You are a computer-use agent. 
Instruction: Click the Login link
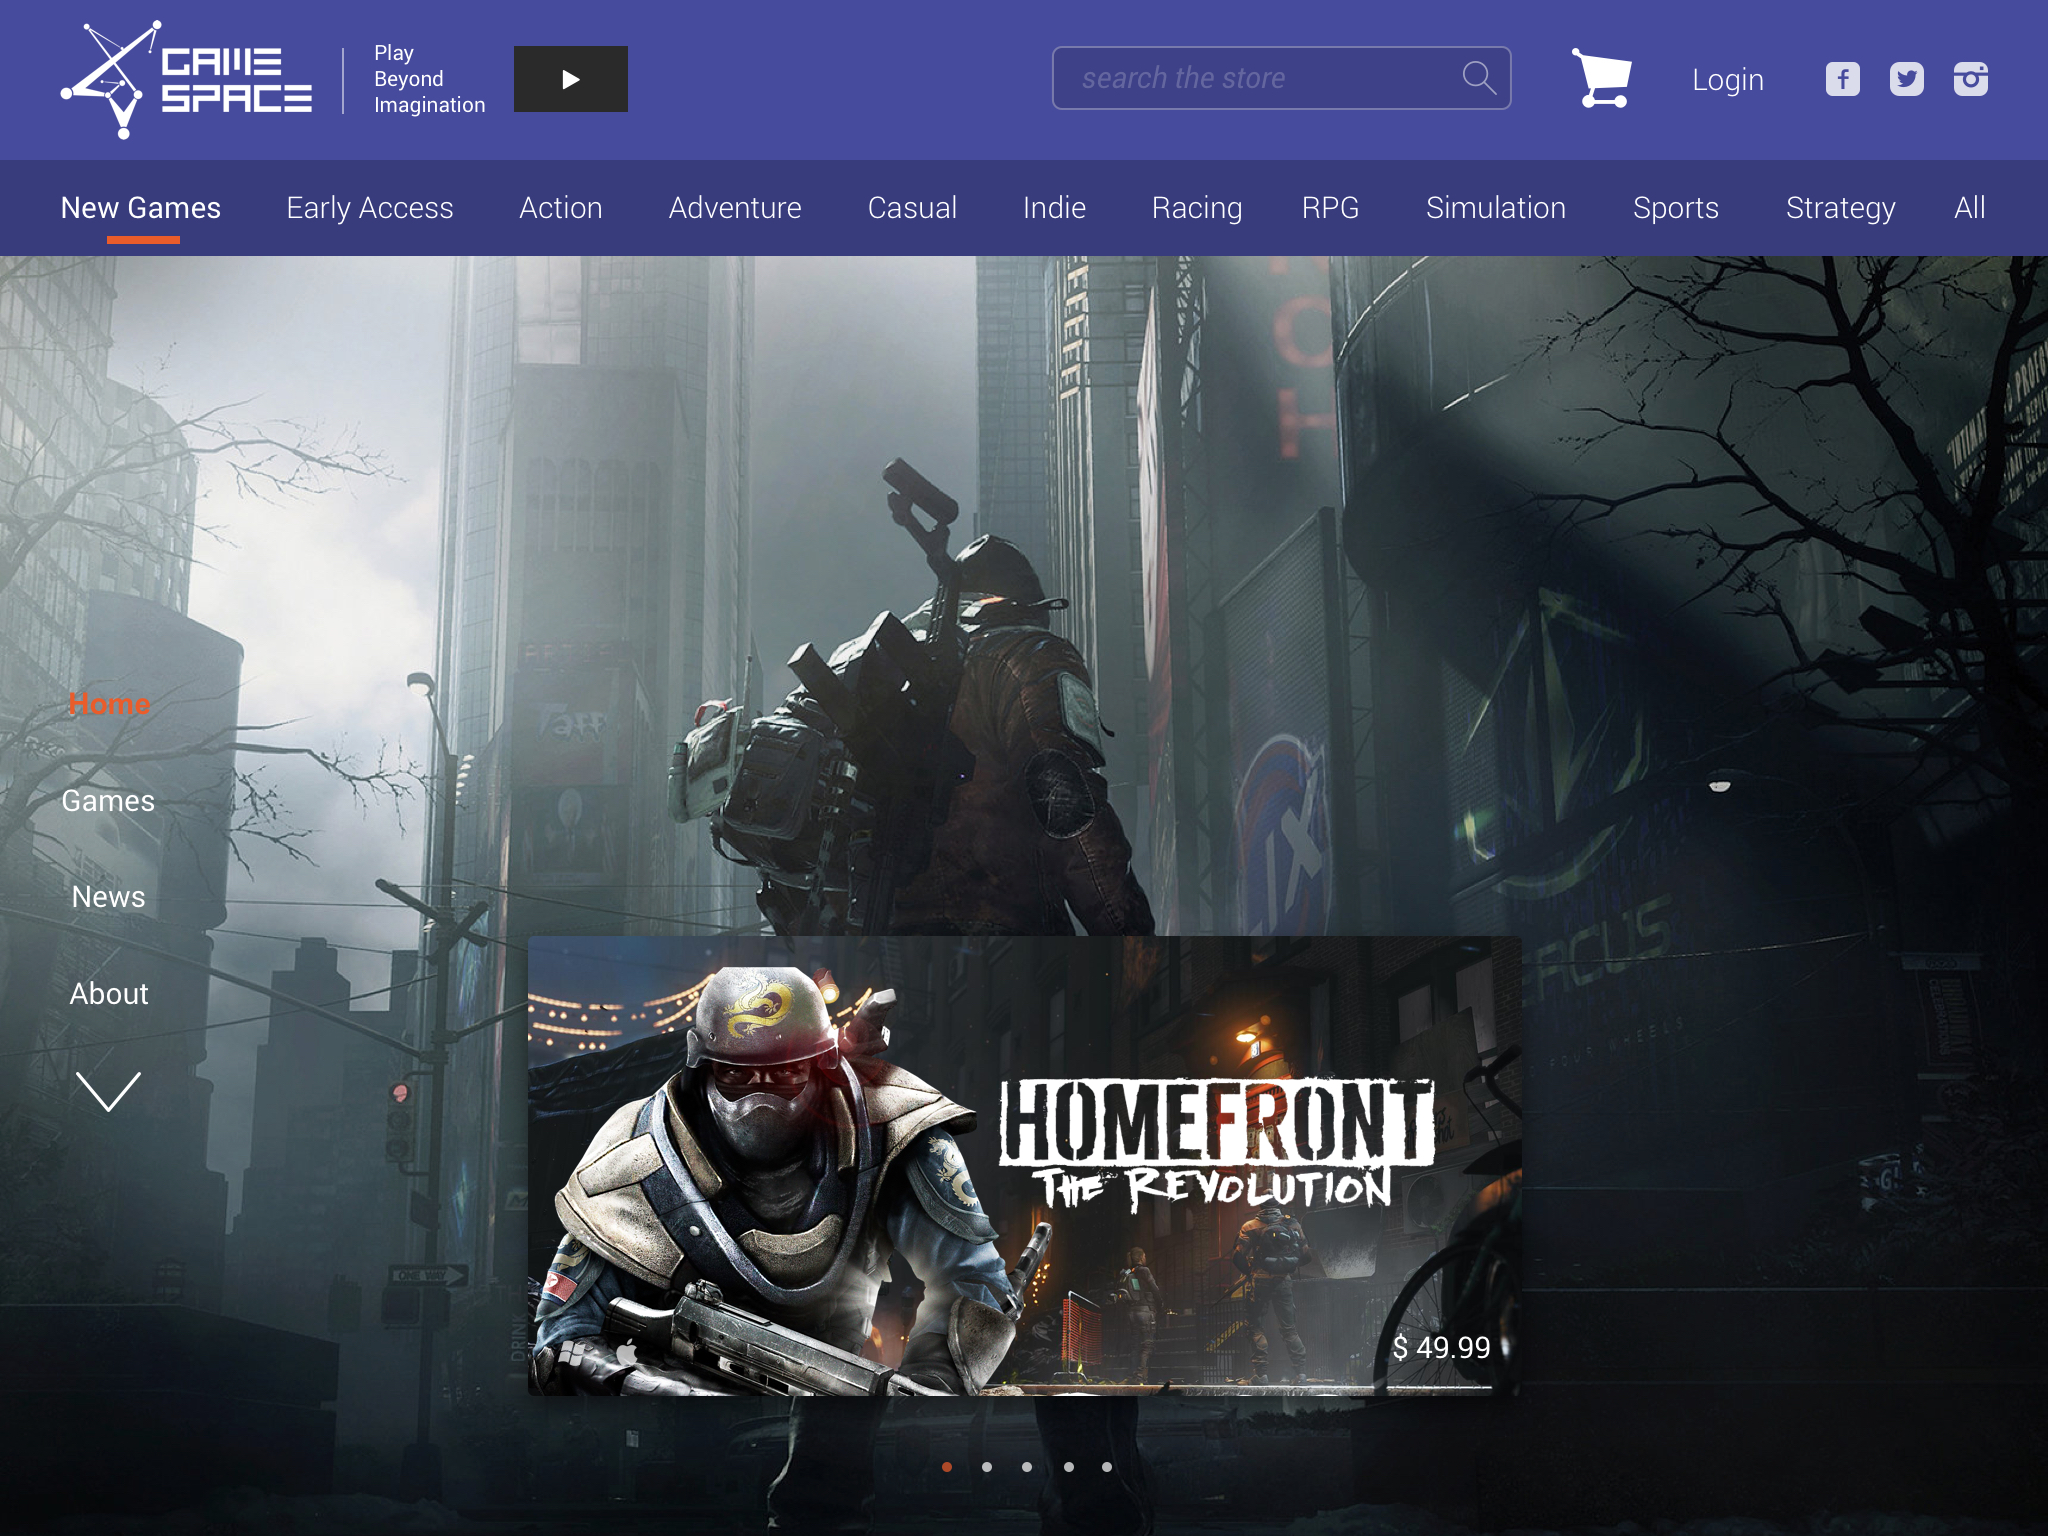tap(1727, 80)
